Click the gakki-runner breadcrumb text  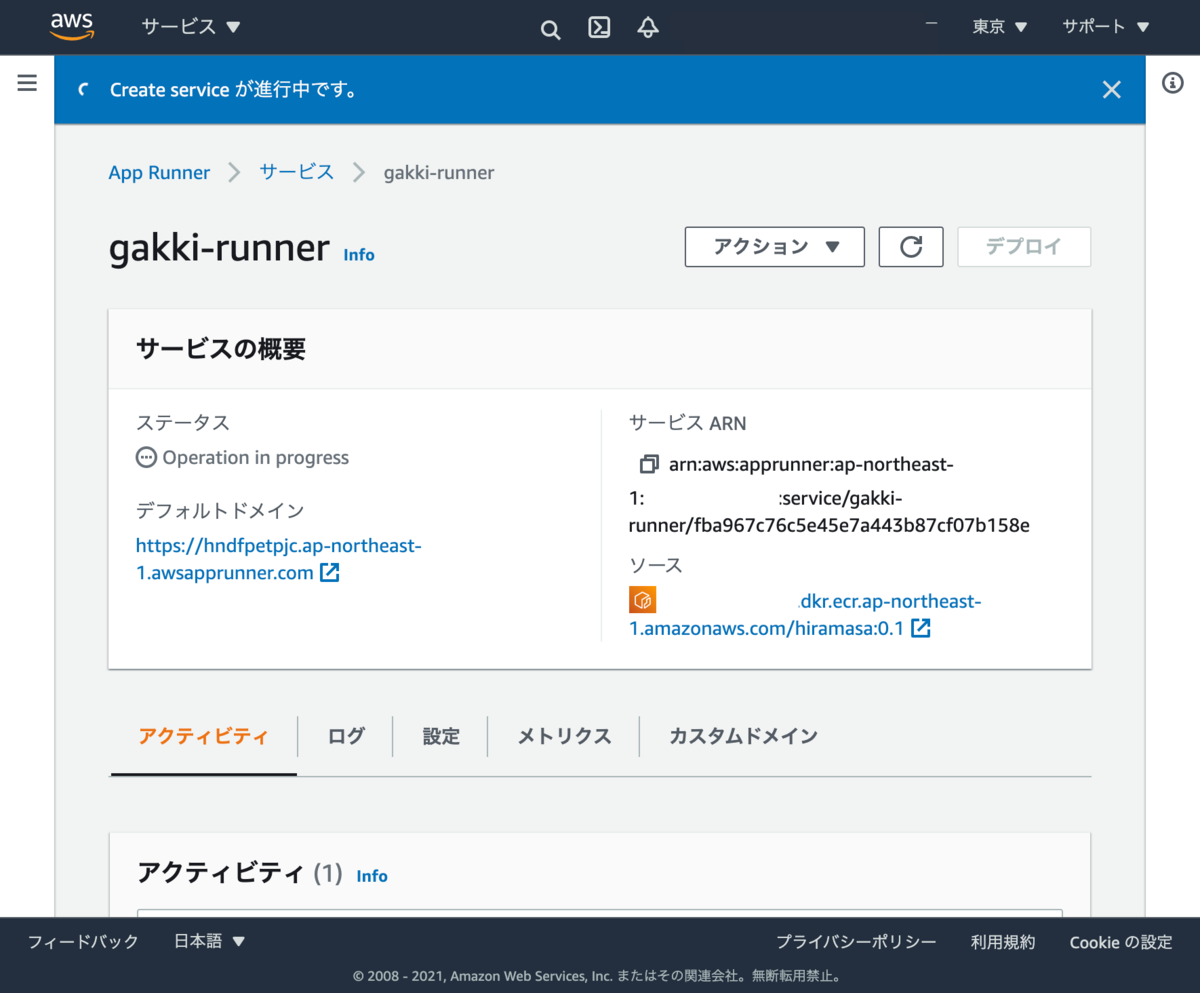tap(439, 173)
